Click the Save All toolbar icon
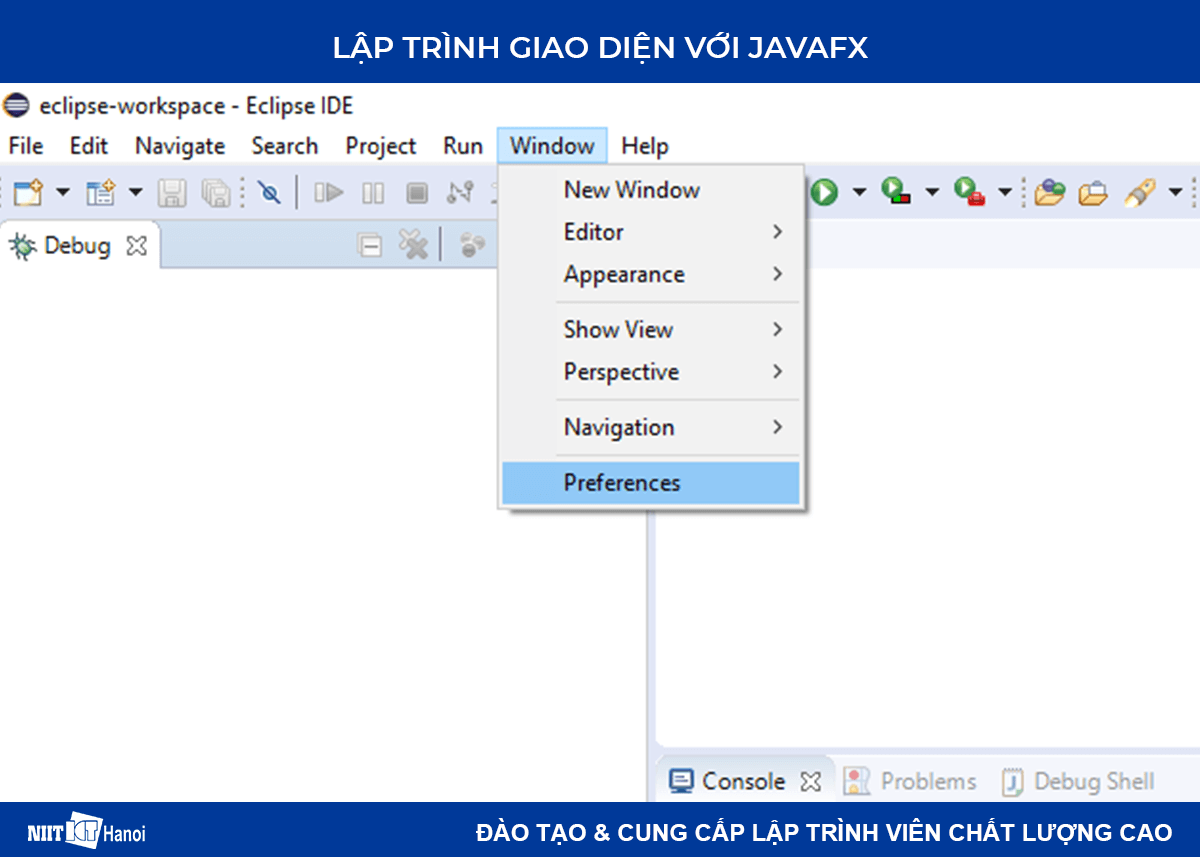This screenshot has height=857, width=1200. coord(216,192)
